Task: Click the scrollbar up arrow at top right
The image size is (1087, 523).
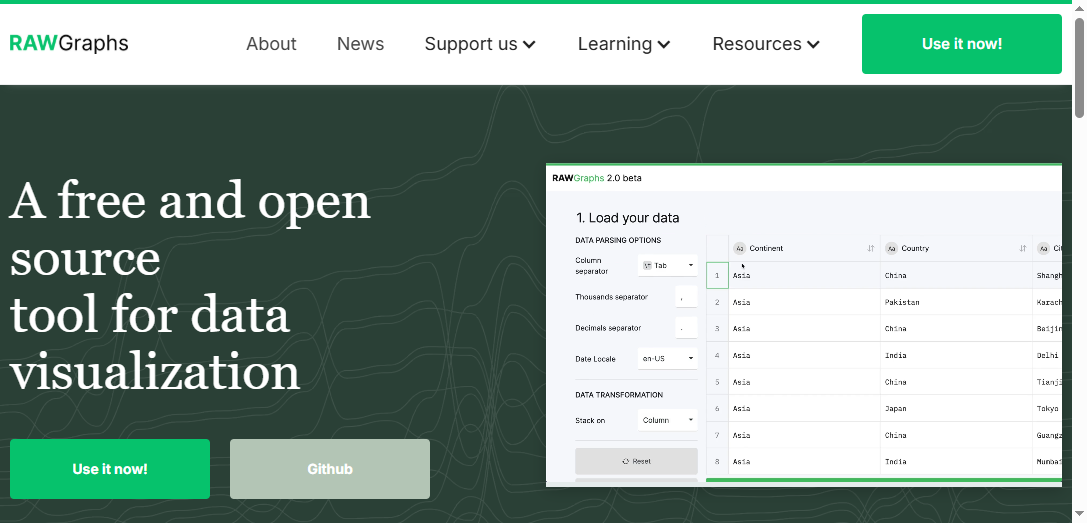Action: click(1079, 8)
